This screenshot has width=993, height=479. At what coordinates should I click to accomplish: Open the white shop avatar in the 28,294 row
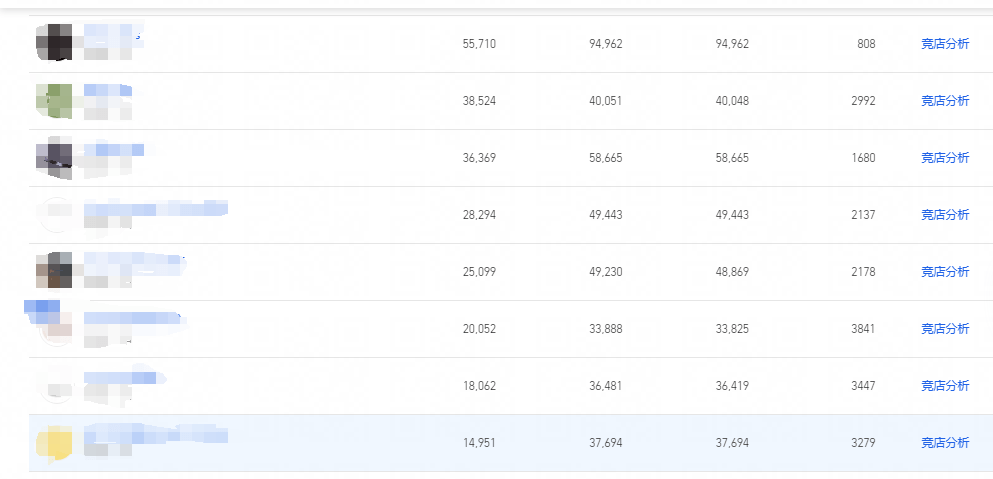54,215
